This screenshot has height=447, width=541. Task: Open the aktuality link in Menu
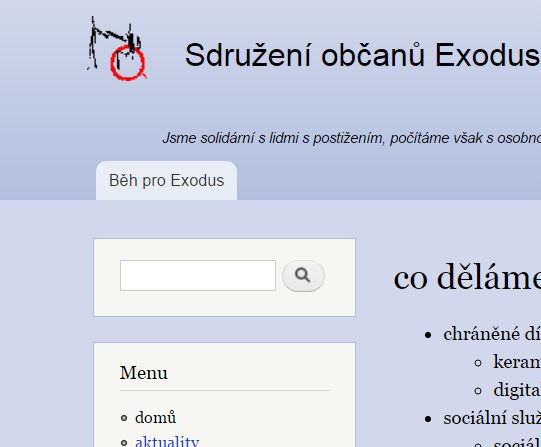[167, 441]
